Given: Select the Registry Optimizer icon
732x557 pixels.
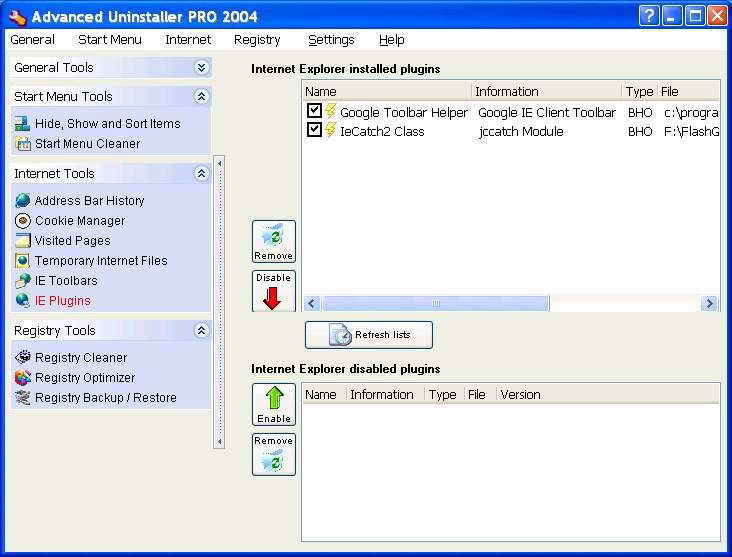Looking at the screenshot, I should pos(23,378).
